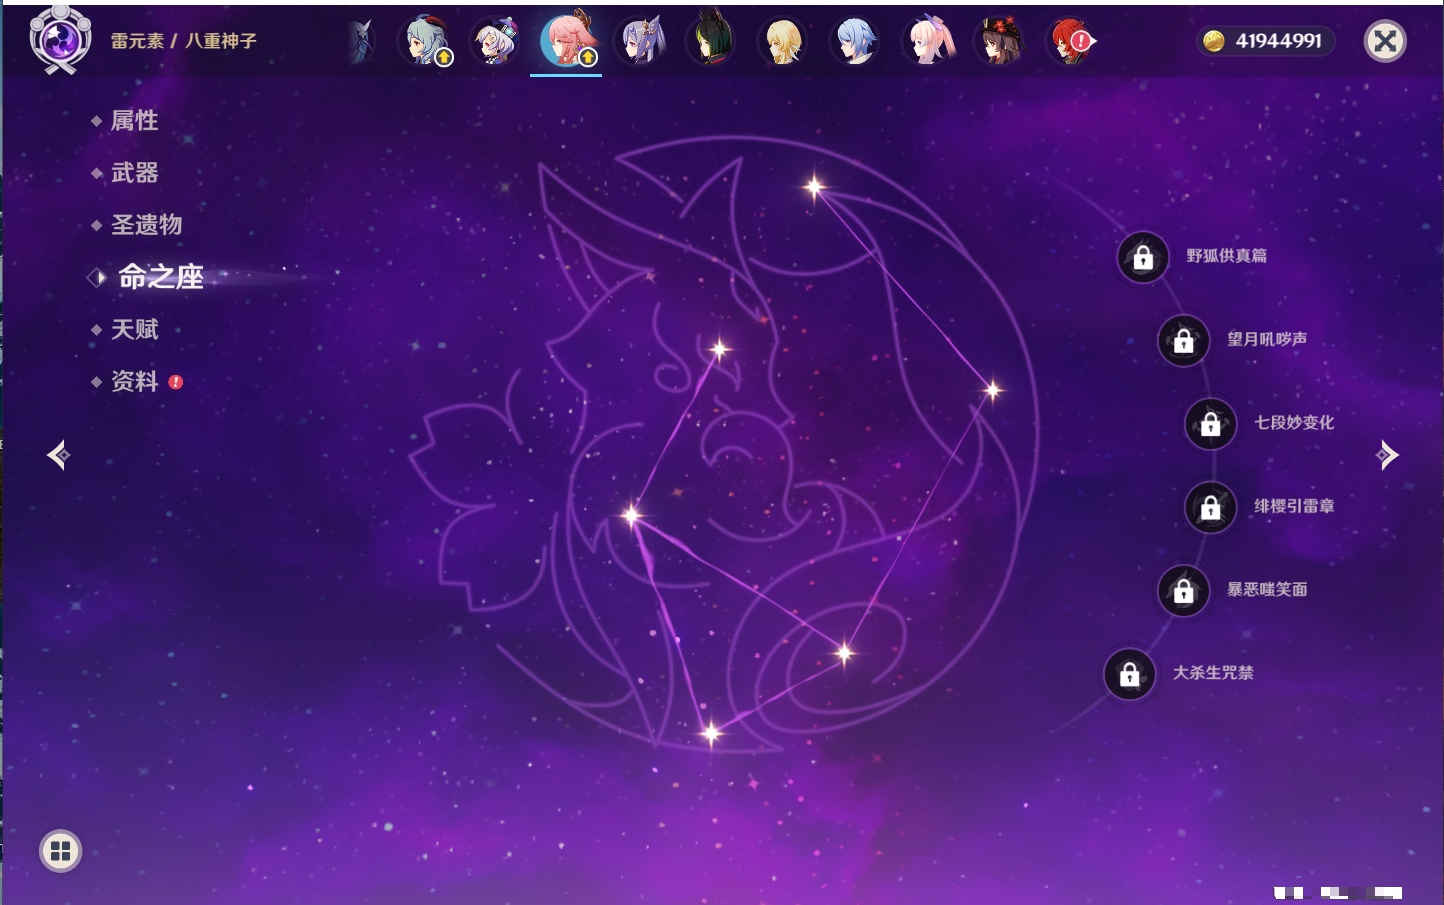Click lock icon for 野狐供真篇

point(1143,258)
